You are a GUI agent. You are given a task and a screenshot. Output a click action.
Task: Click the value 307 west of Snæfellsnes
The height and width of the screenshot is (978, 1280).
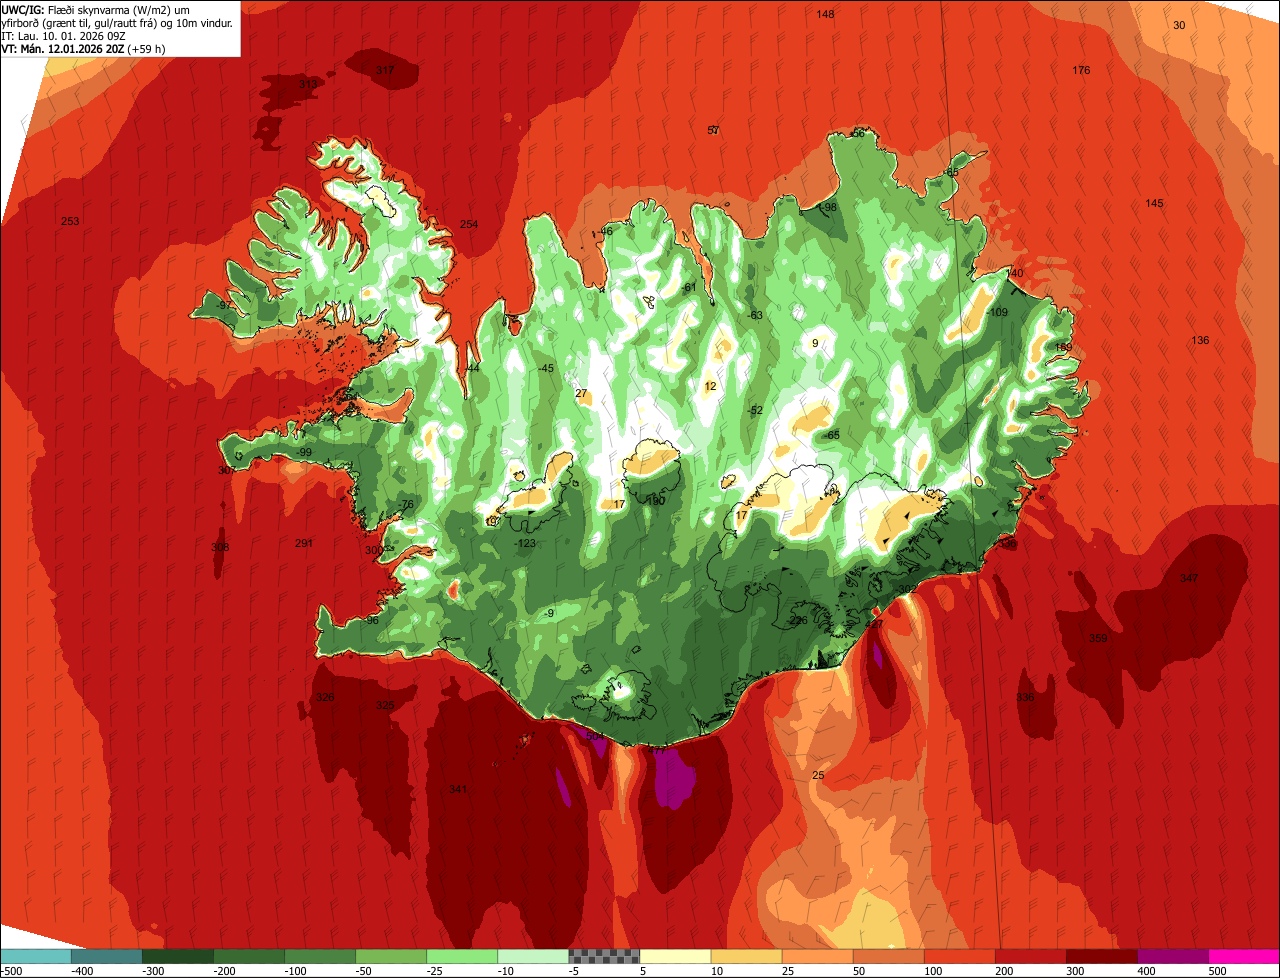point(227,470)
